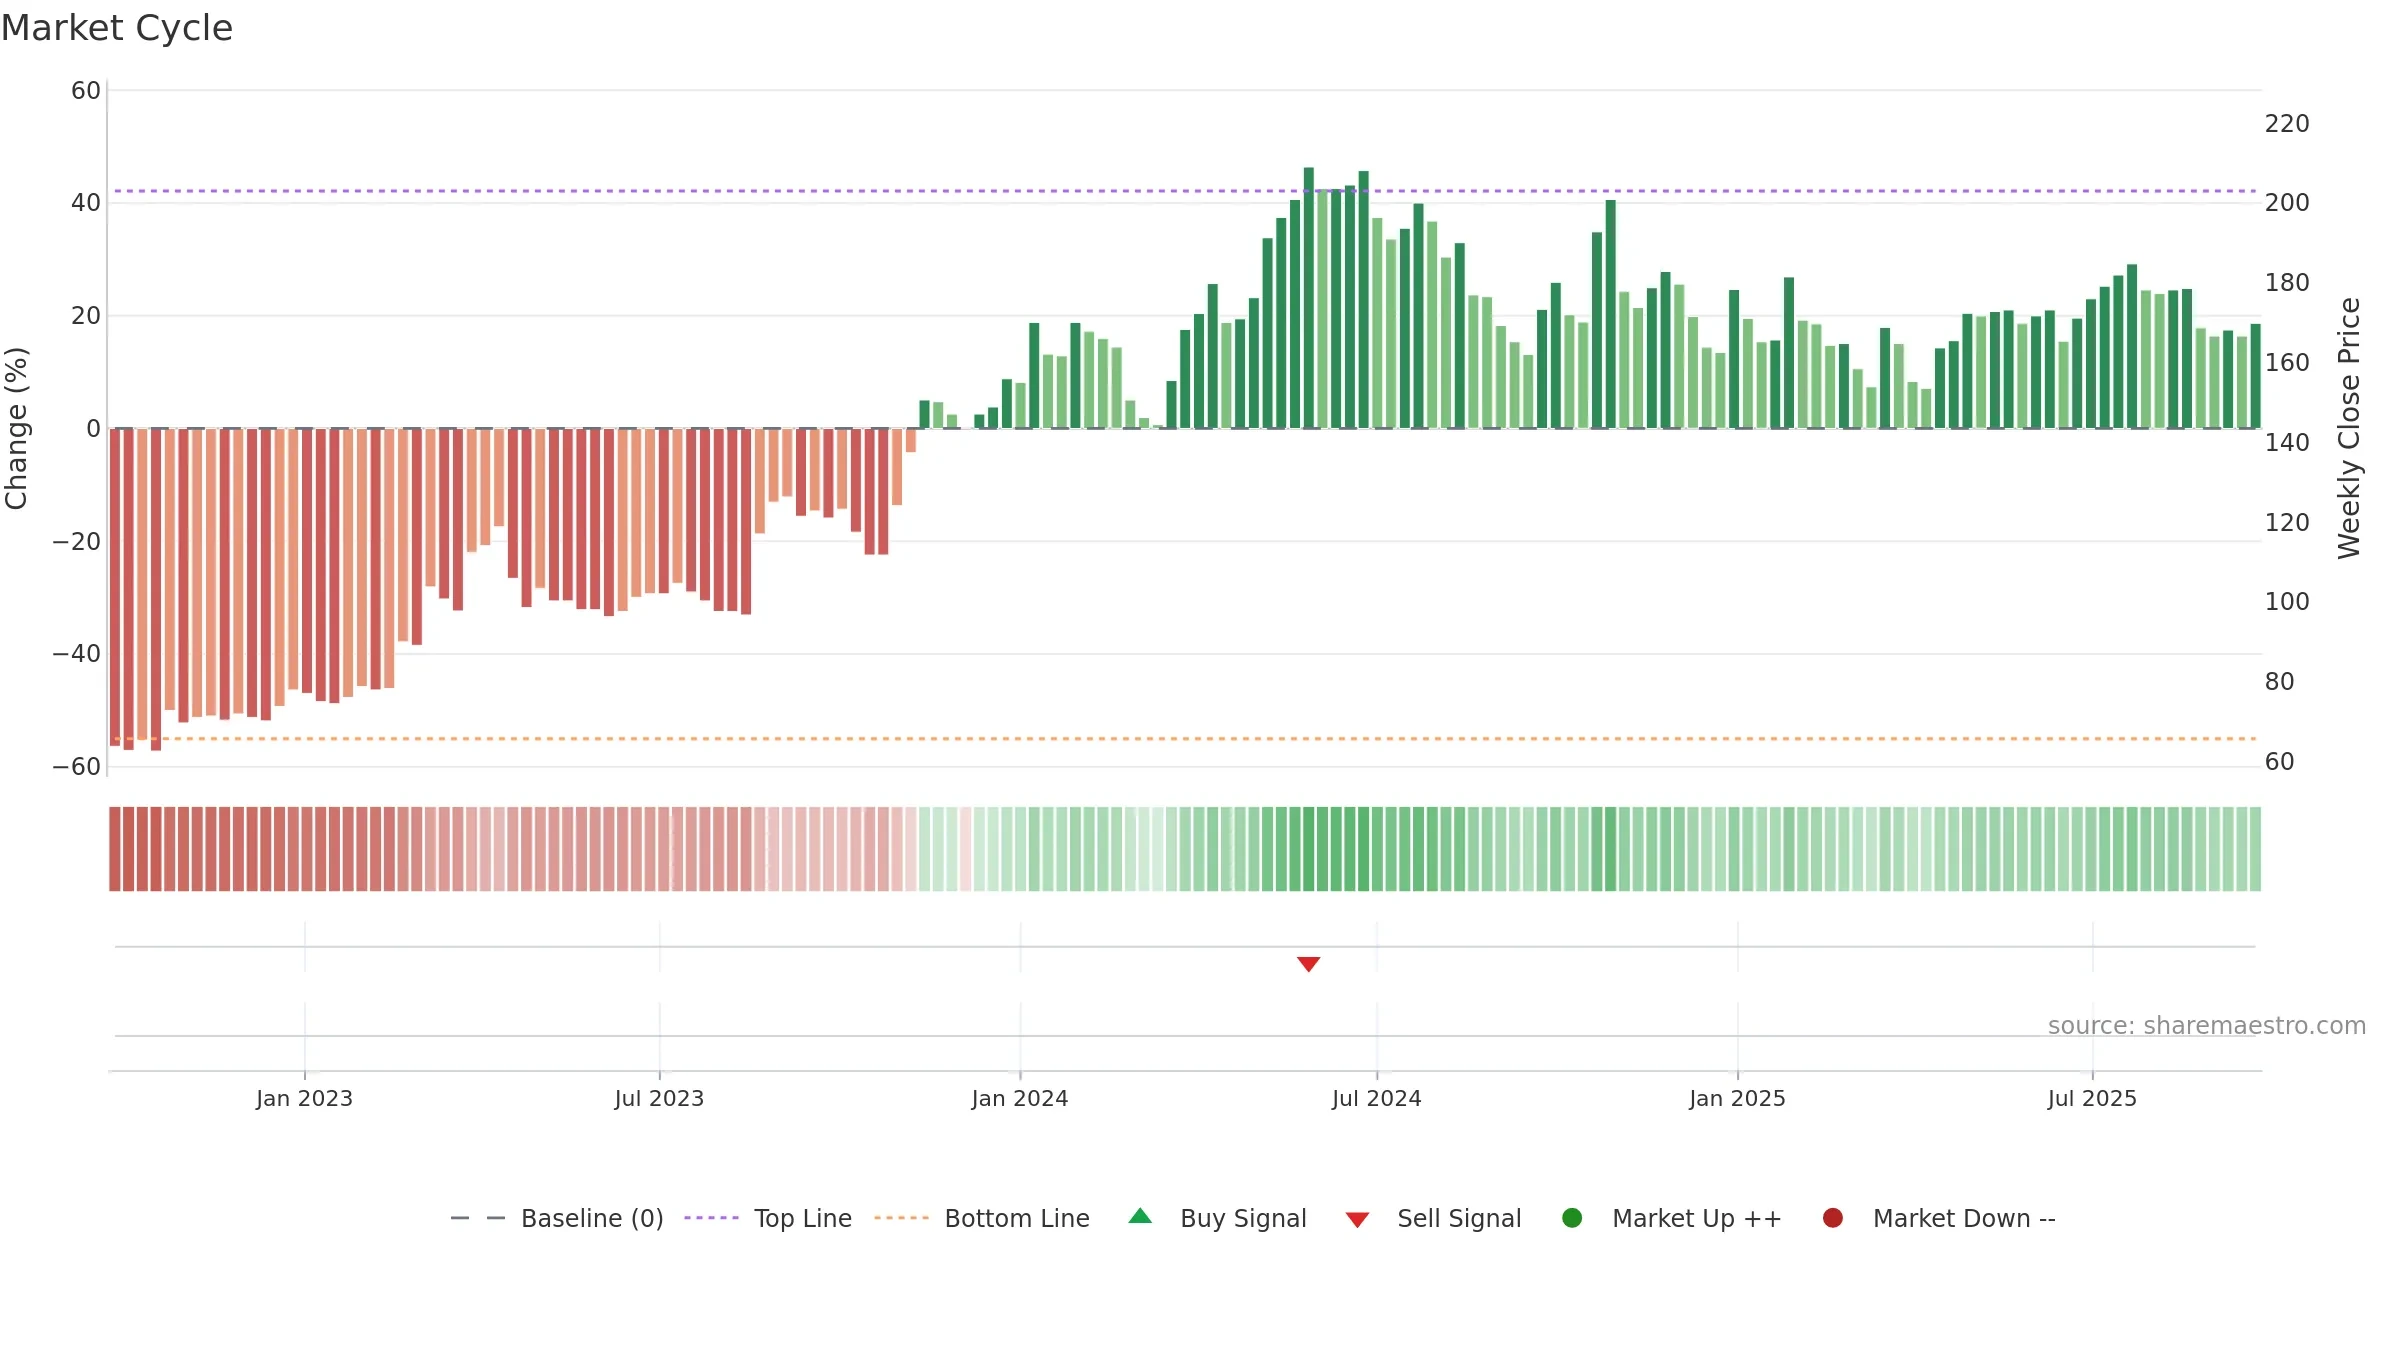Viewport: 2400px width, 1350px height.
Task: Click the red Sell Signal legend triangle
Action: pos(1357,1220)
